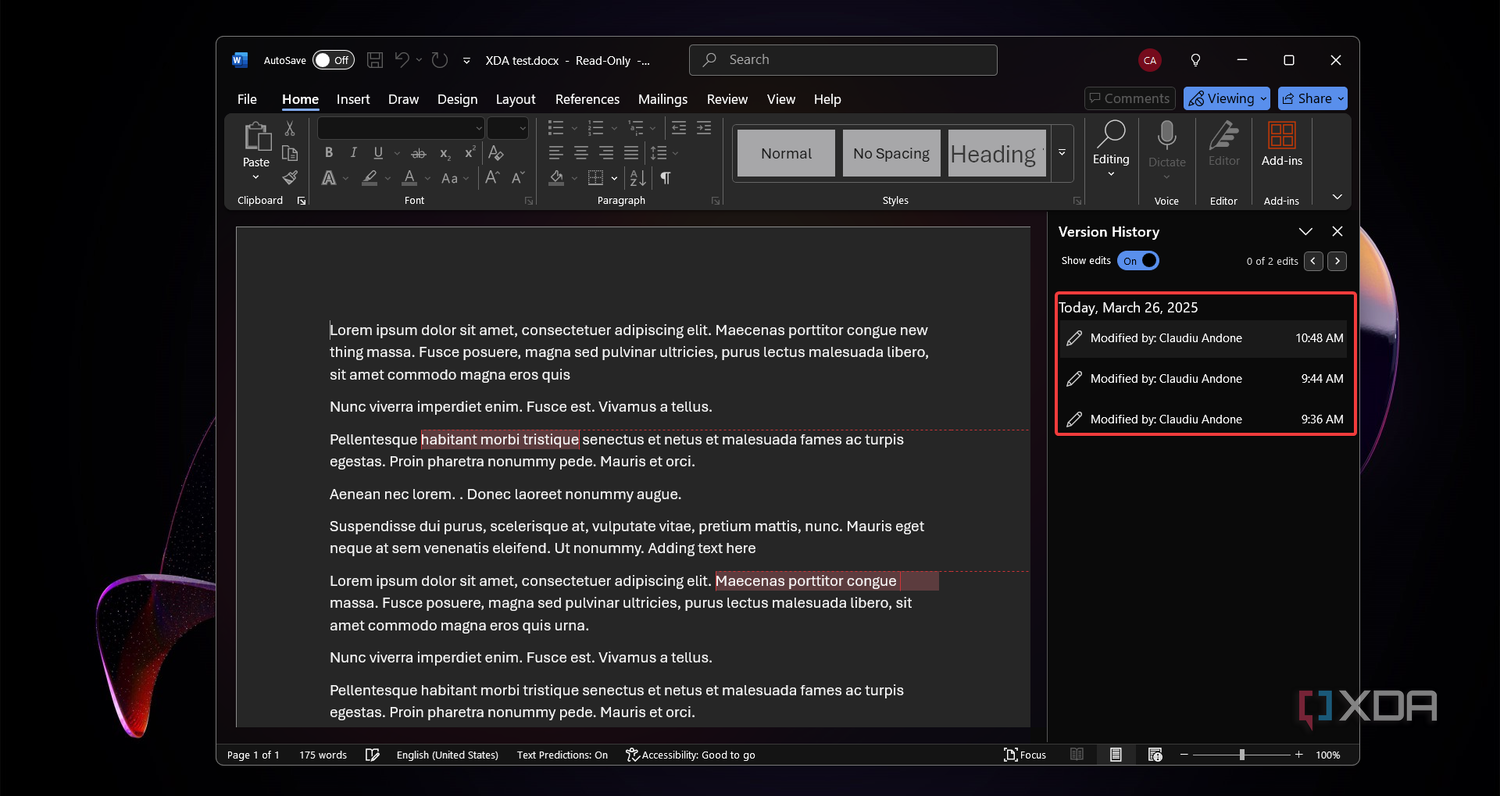The width and height of the screenshot is (1500, 796).
Task: Click the next edit arrow in Version History
Action: [1337, 261]
